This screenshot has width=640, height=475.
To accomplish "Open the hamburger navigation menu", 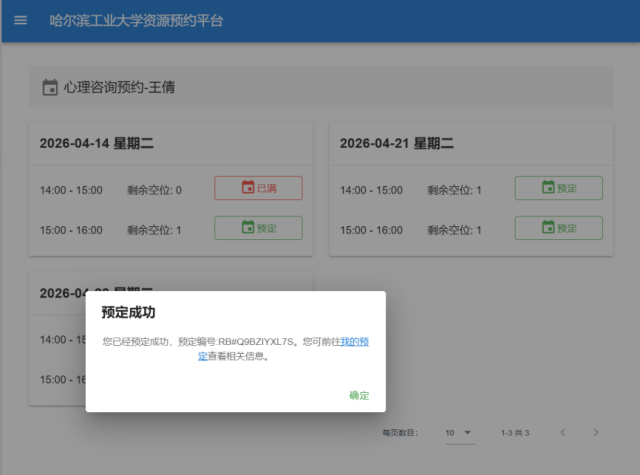I will coord(20,21).
